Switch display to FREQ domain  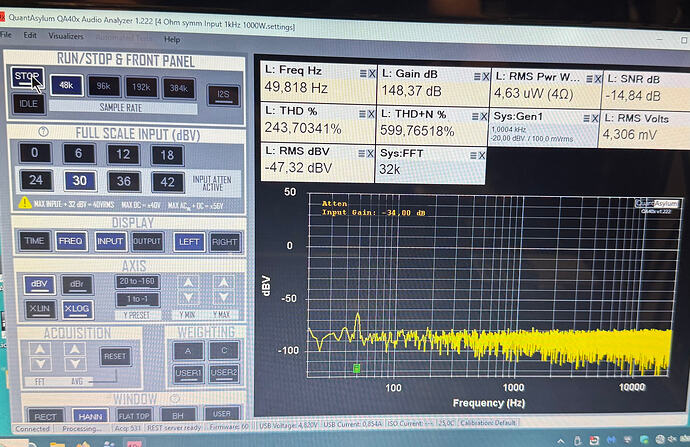point(71,241)
